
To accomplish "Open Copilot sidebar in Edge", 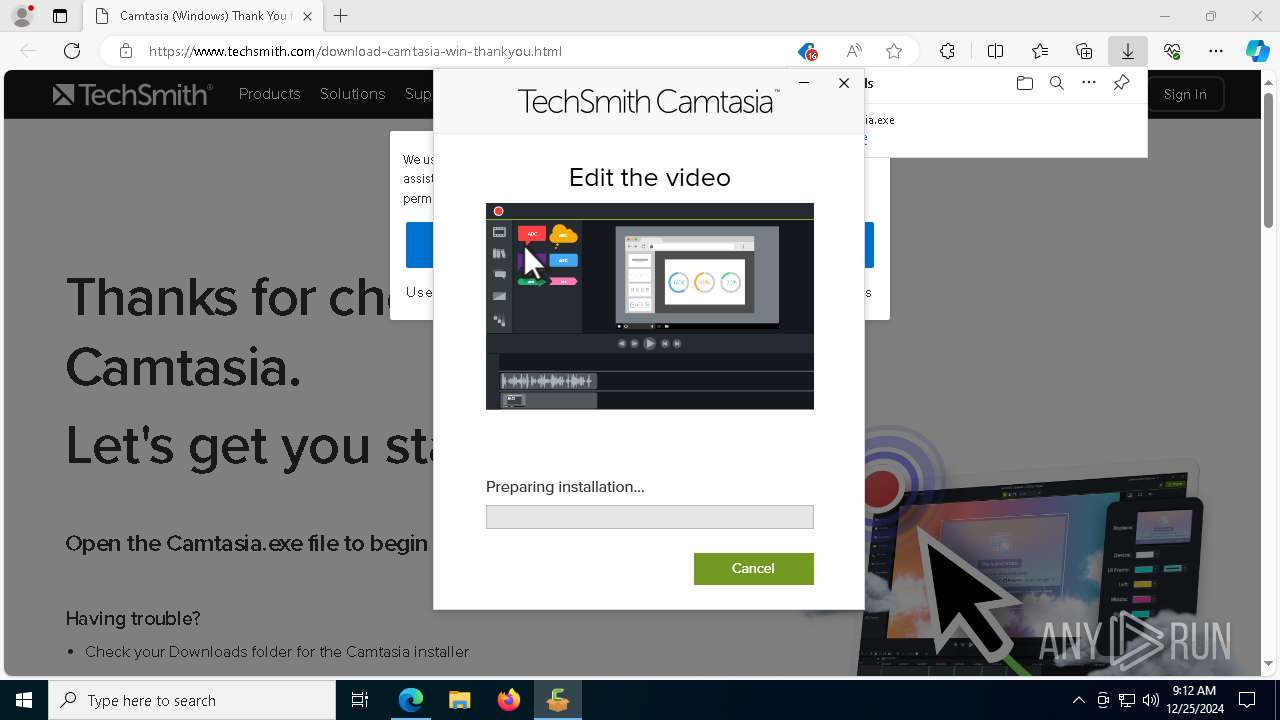I will (1257, 51).
